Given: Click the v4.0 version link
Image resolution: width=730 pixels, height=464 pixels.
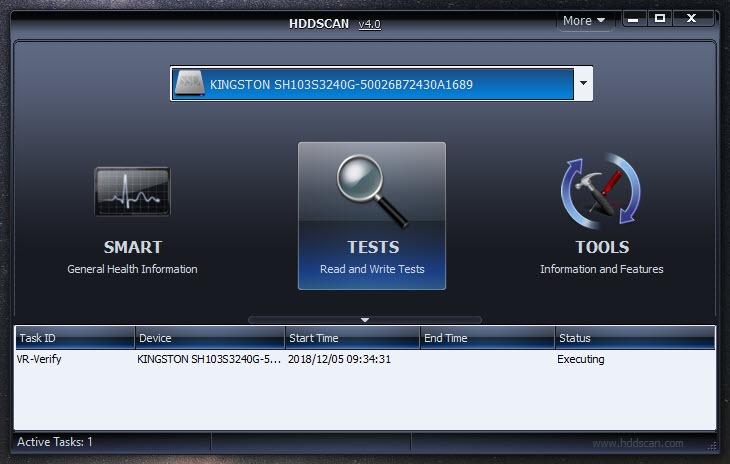Looking at the screenshot, I should click(x=368, y=23).
